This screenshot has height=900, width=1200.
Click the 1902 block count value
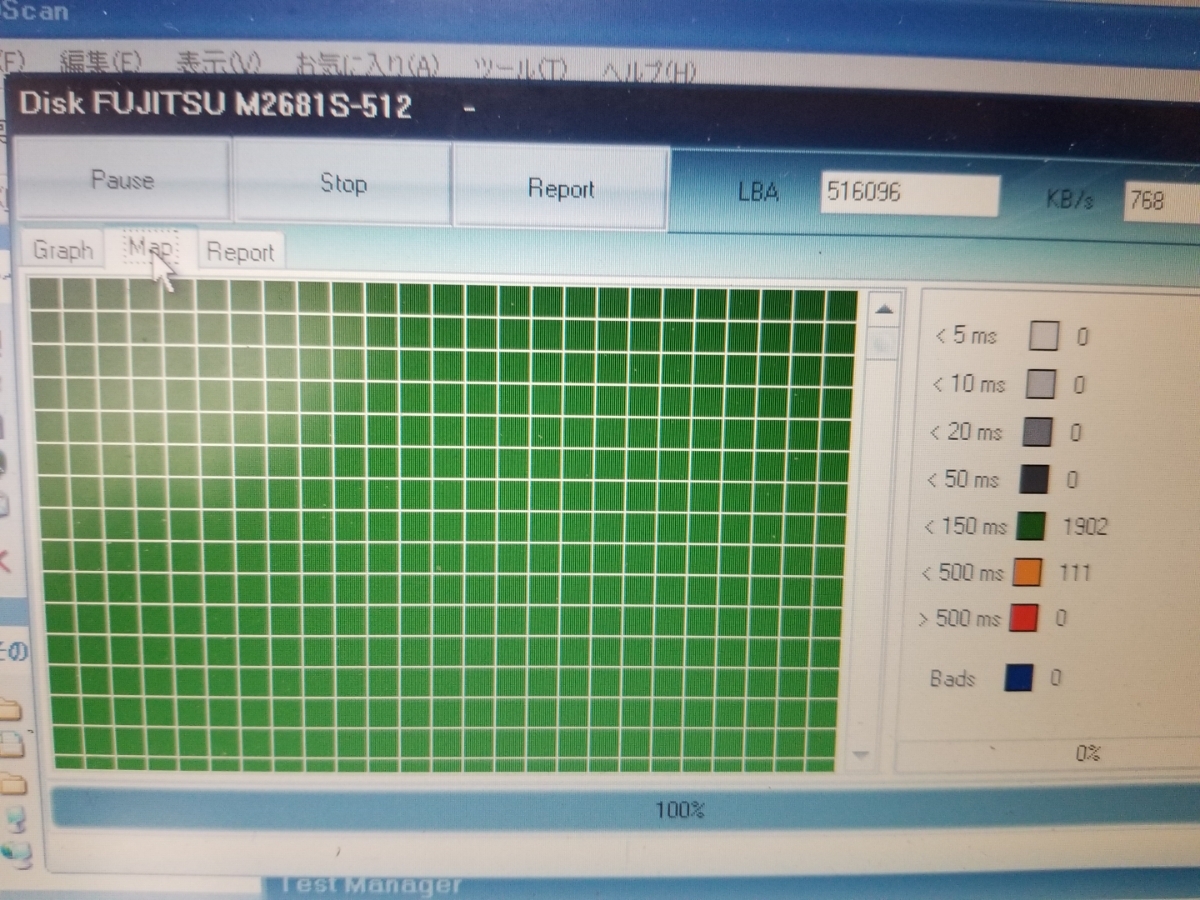[x=1085, y=526]
